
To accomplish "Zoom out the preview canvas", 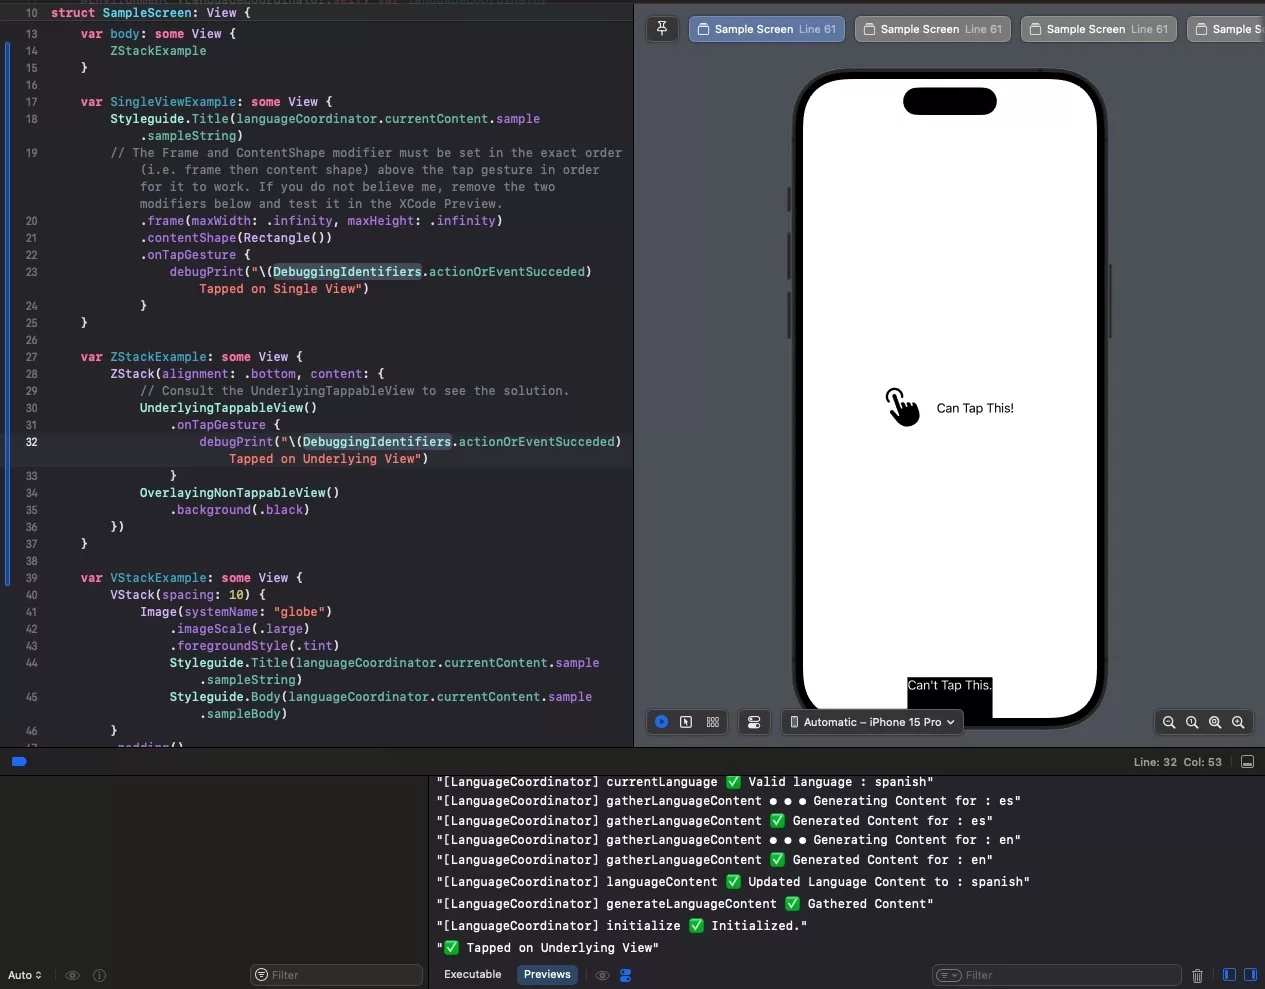I will click(1169, 722).
